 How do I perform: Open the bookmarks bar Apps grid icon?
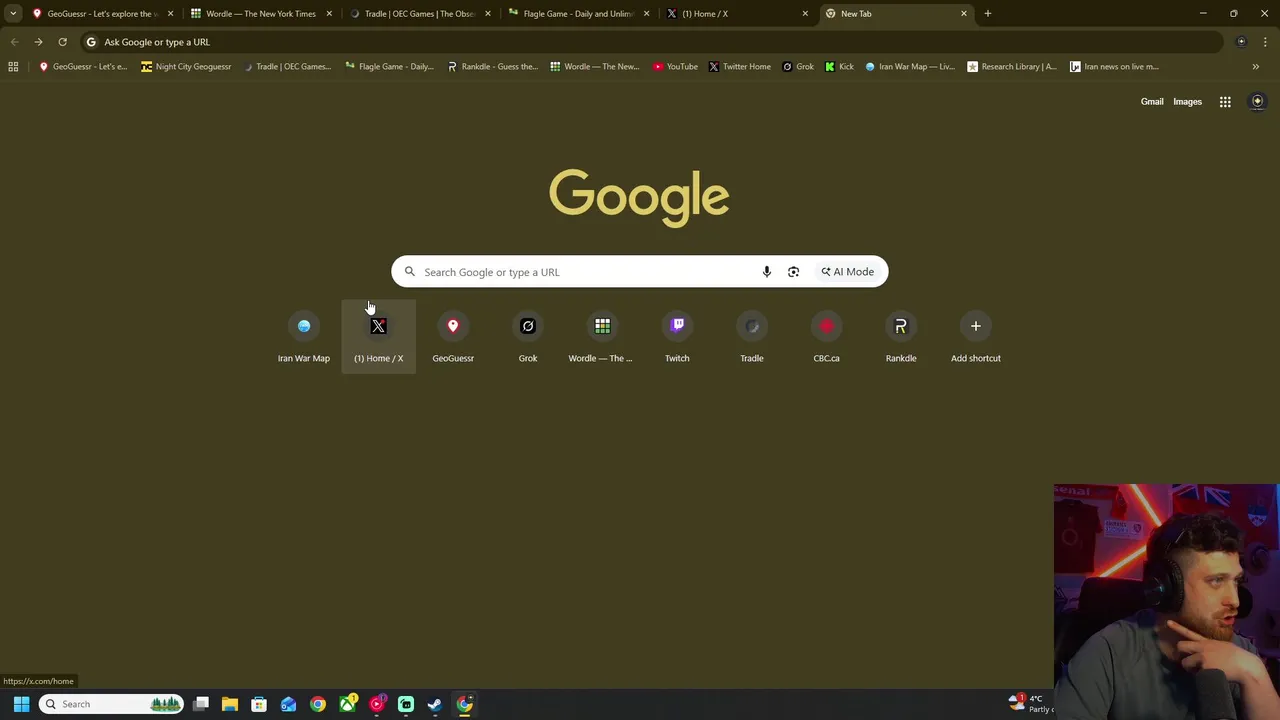(13, 66)
